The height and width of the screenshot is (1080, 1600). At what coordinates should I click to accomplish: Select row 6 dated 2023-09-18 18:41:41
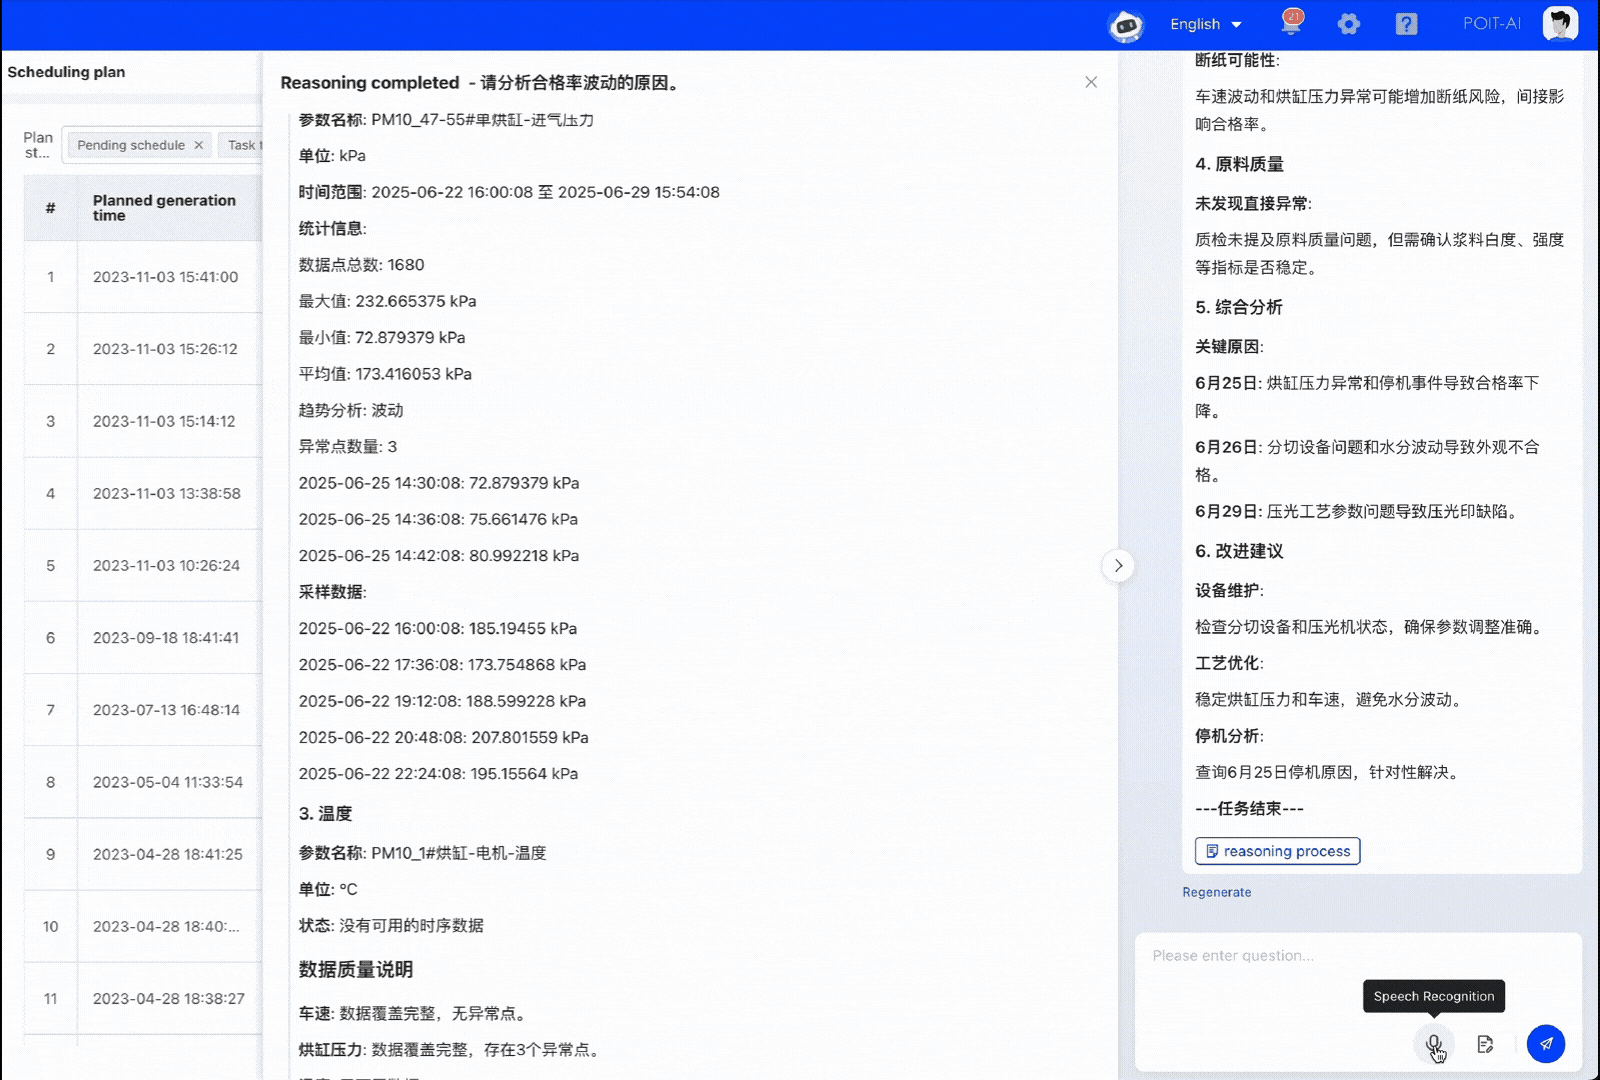pos(165,638)
